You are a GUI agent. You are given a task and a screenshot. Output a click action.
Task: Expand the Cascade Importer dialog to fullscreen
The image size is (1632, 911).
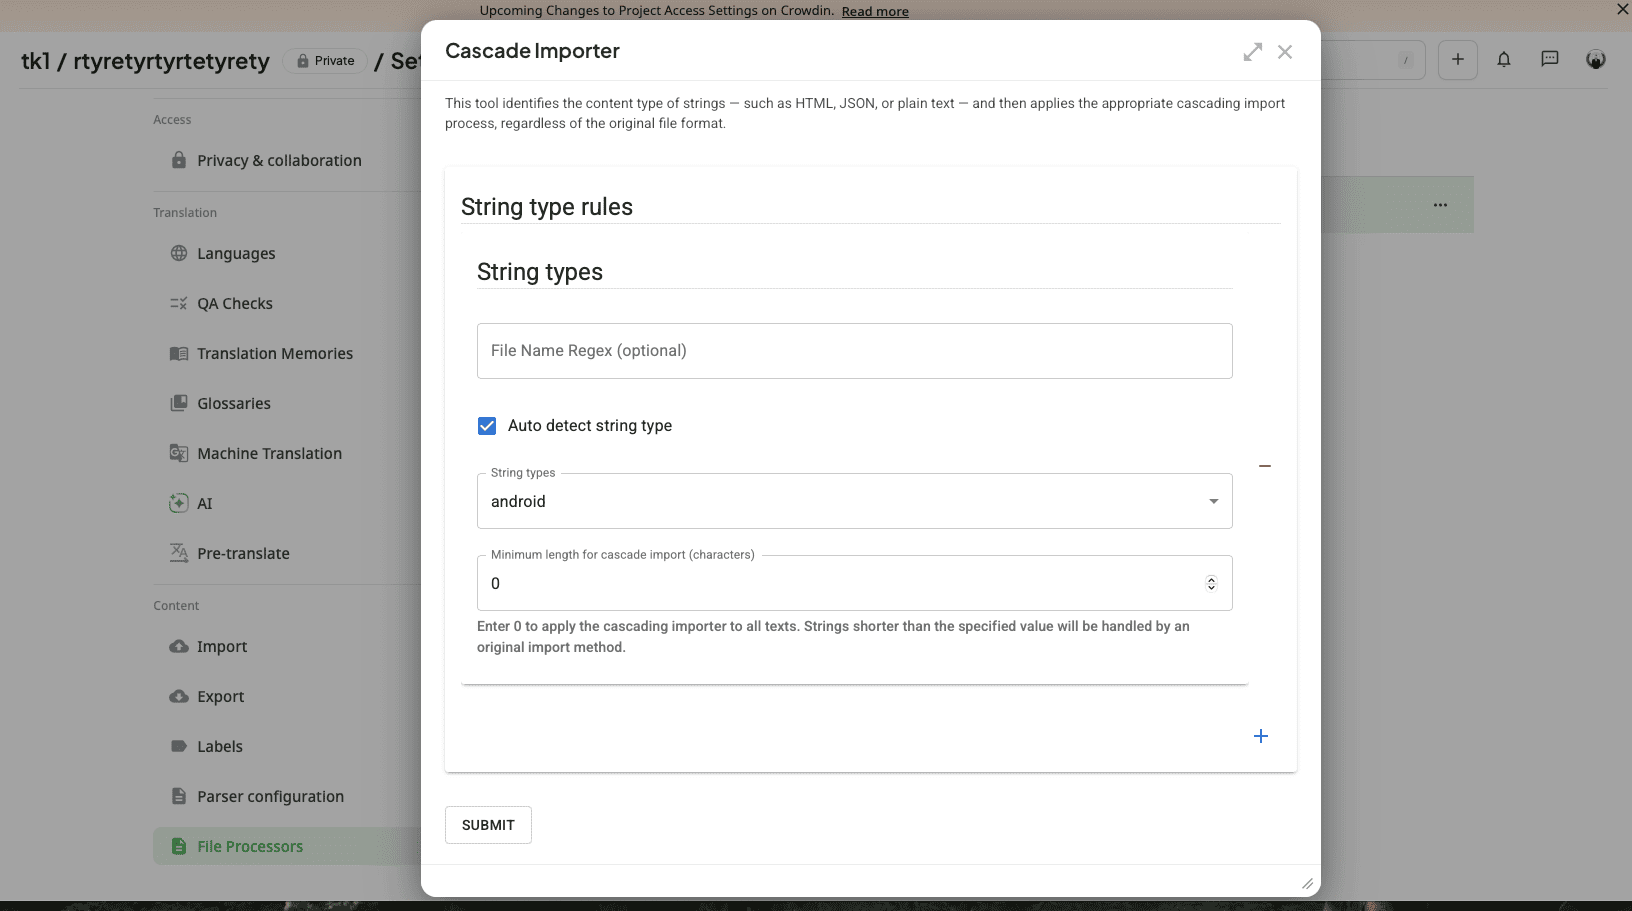[1252, 52]
